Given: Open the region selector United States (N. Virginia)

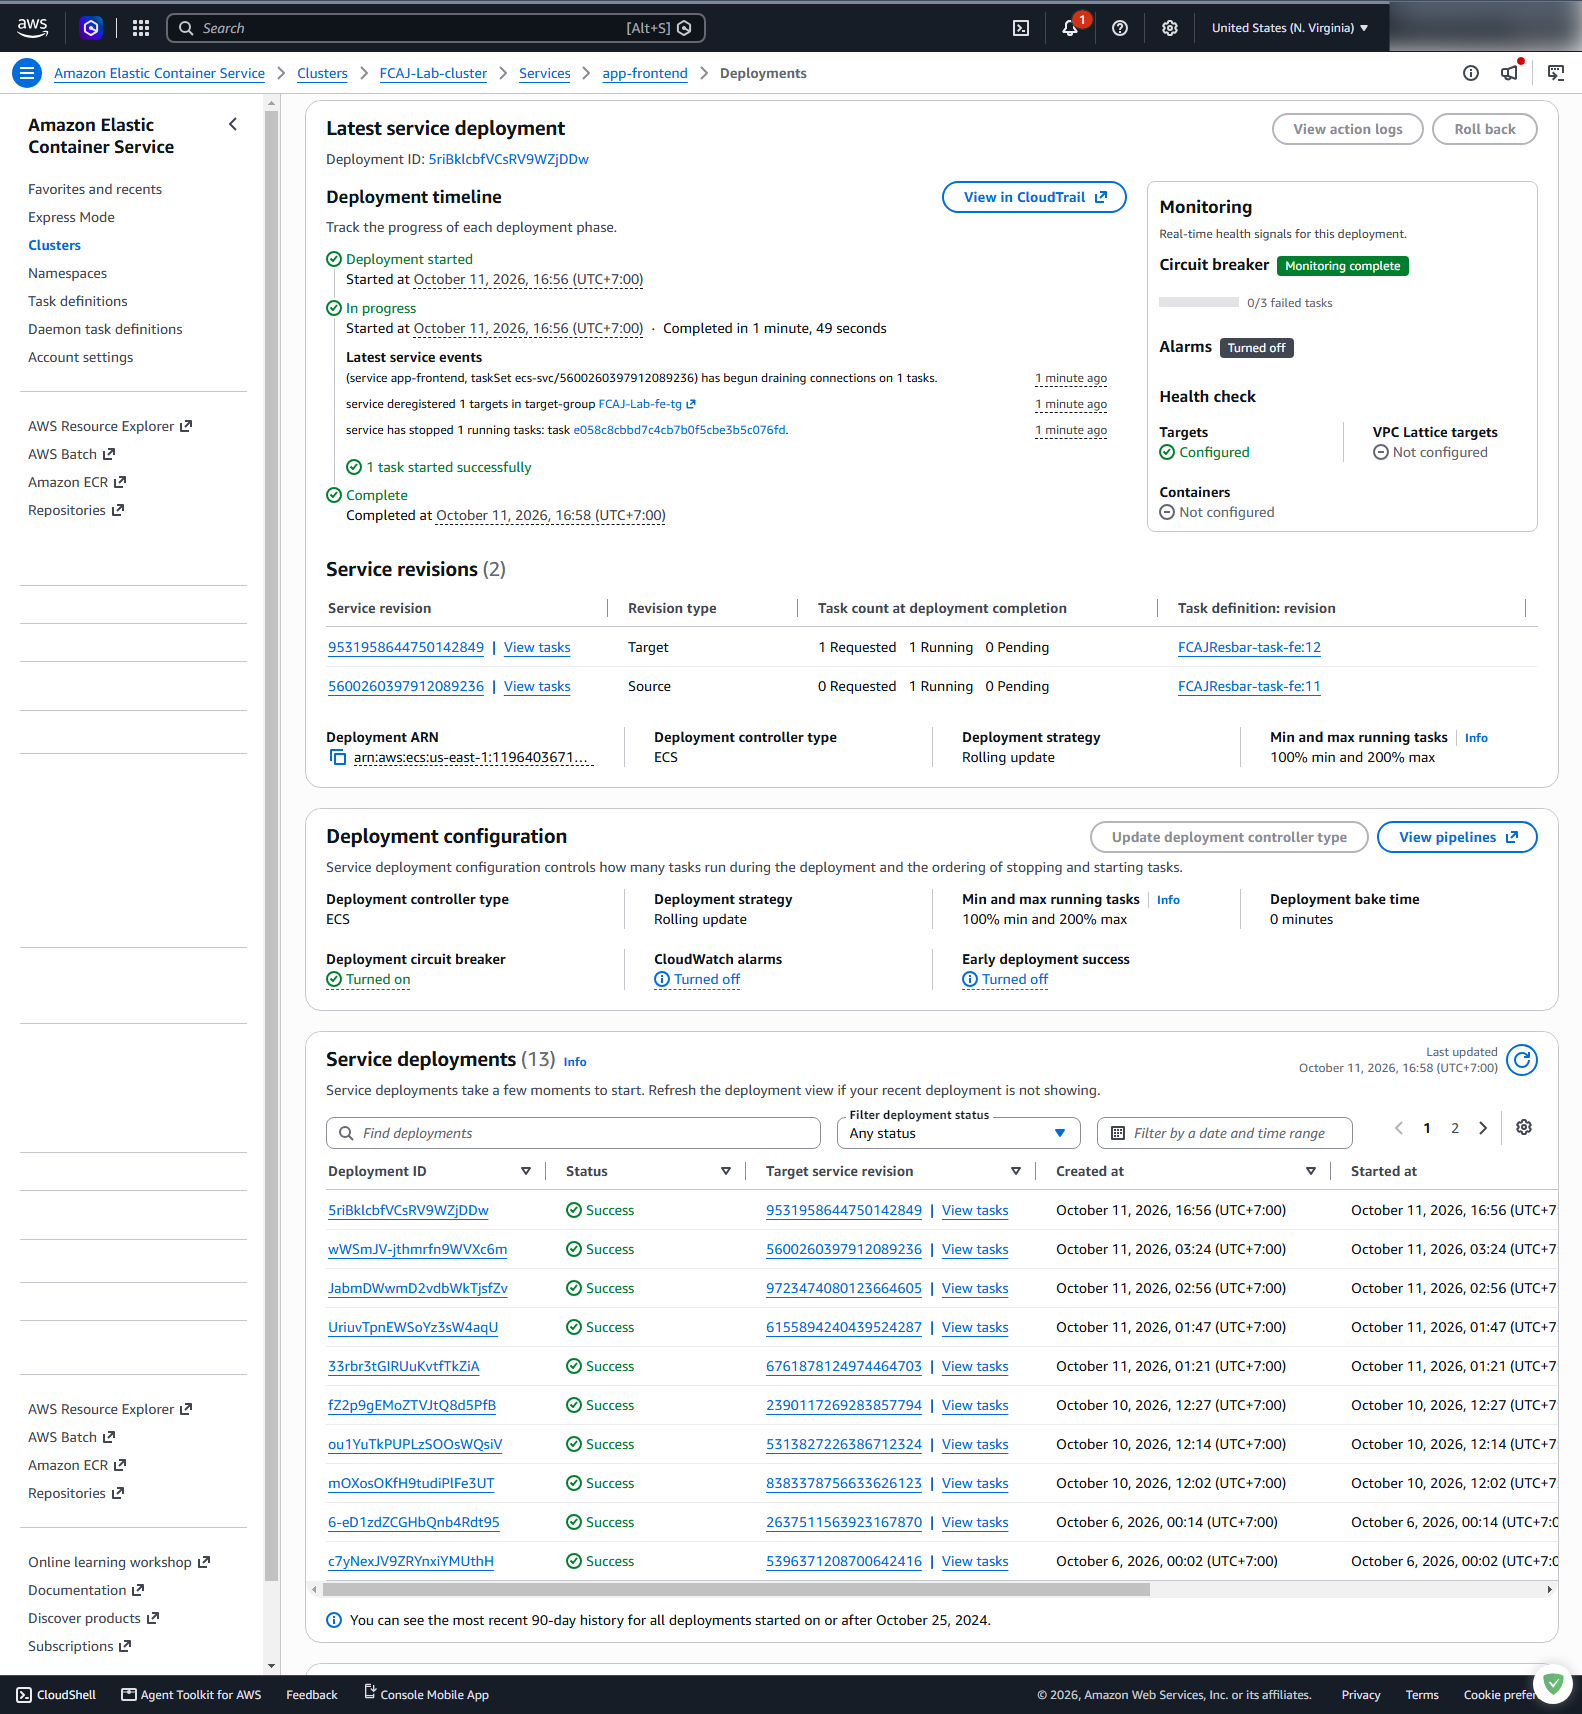Looking at the screenshot, I should click(x=1290, y=28).
